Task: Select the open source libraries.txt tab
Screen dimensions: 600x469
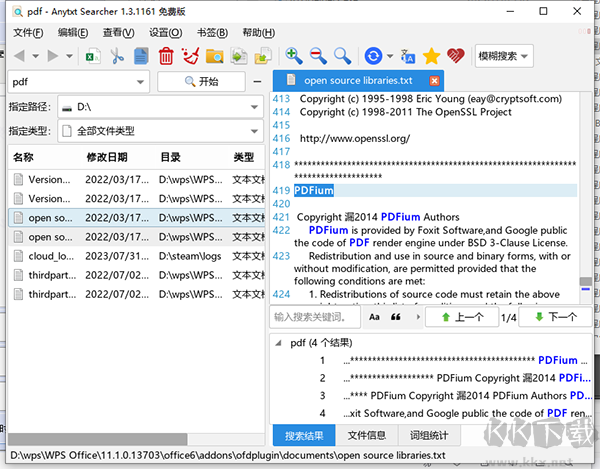Action: coord(358,80)
